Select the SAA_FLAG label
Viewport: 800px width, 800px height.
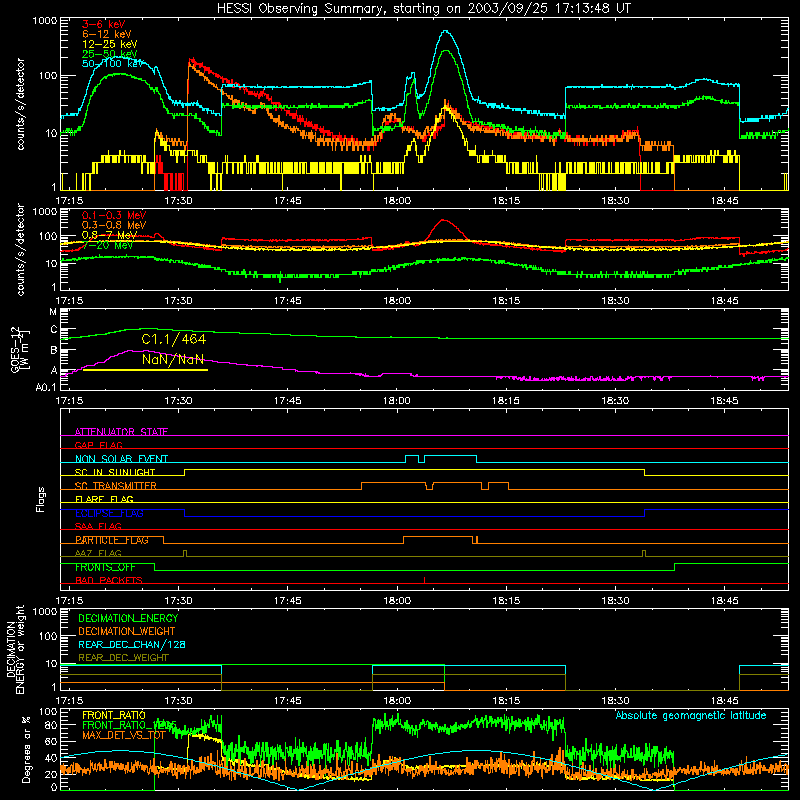[98, 526]
